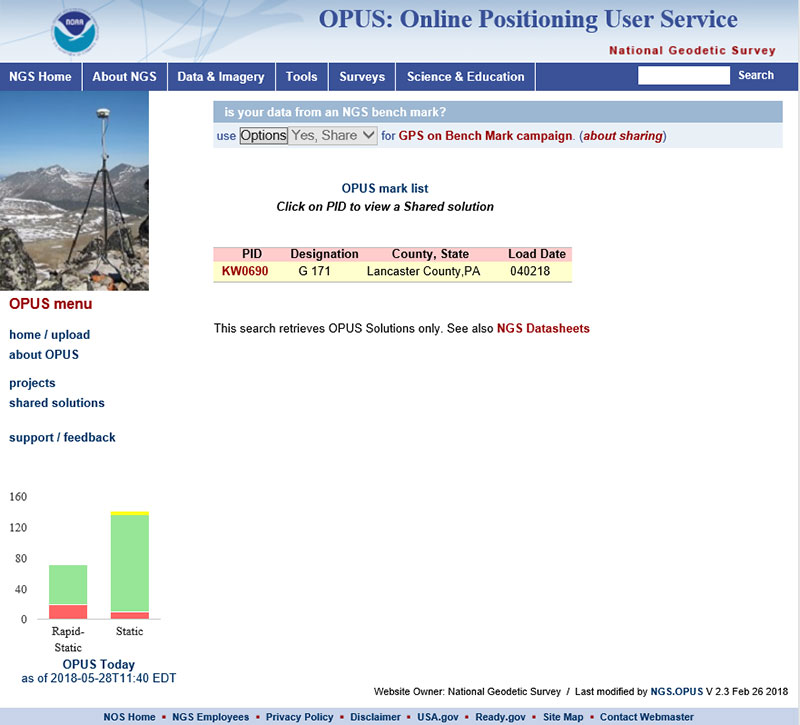Click the Contact Webmaster footer link
Screen dimensions: 800x725
646,717
